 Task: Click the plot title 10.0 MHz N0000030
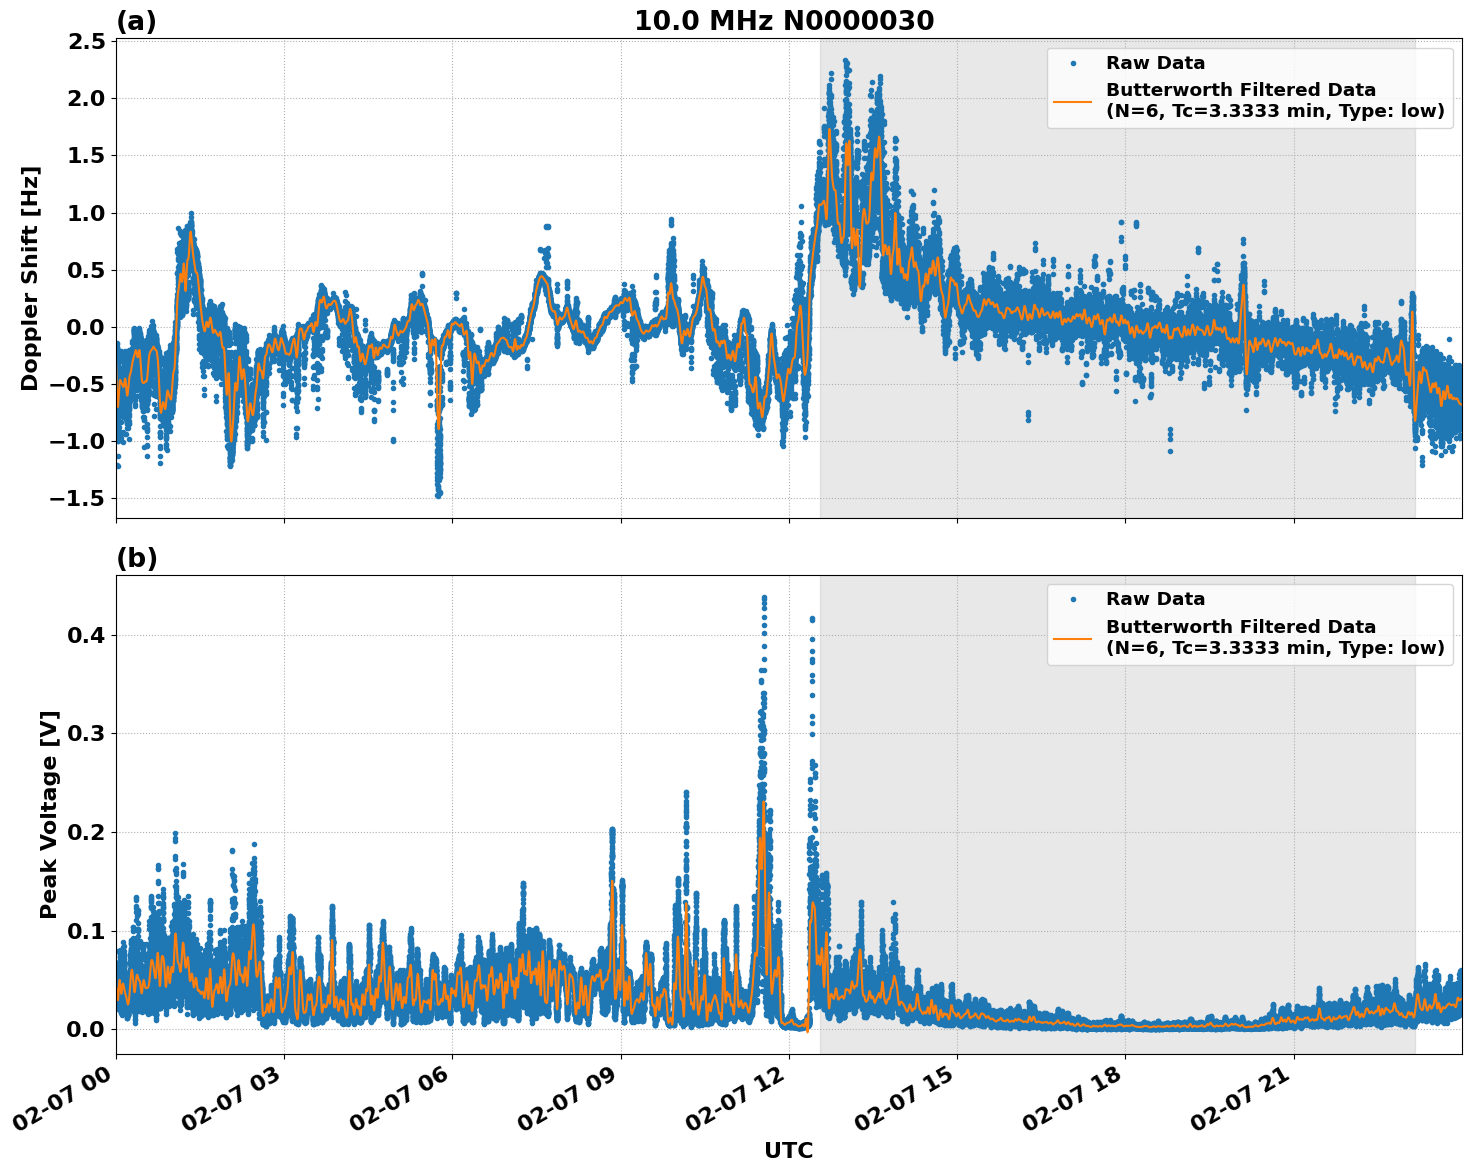tap(785, 19)
